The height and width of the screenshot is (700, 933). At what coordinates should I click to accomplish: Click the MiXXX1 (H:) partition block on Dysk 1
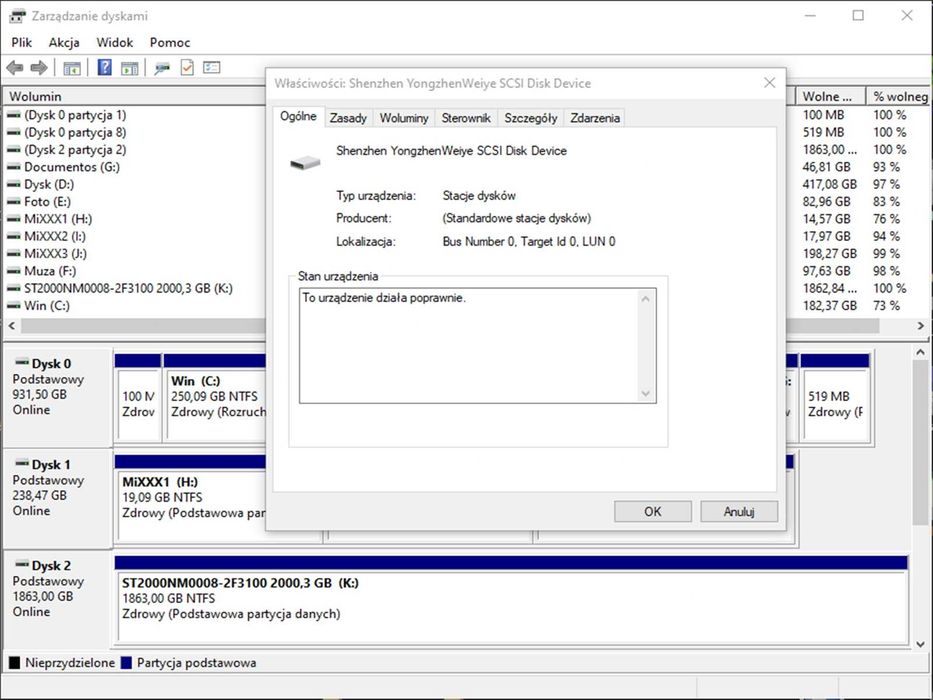coord(190,498)
